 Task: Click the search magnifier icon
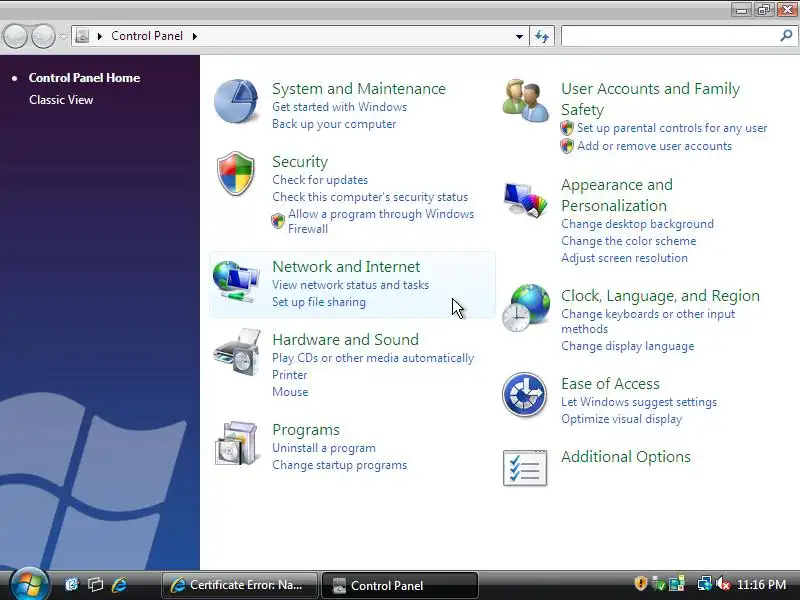click(x=786, y=36)
